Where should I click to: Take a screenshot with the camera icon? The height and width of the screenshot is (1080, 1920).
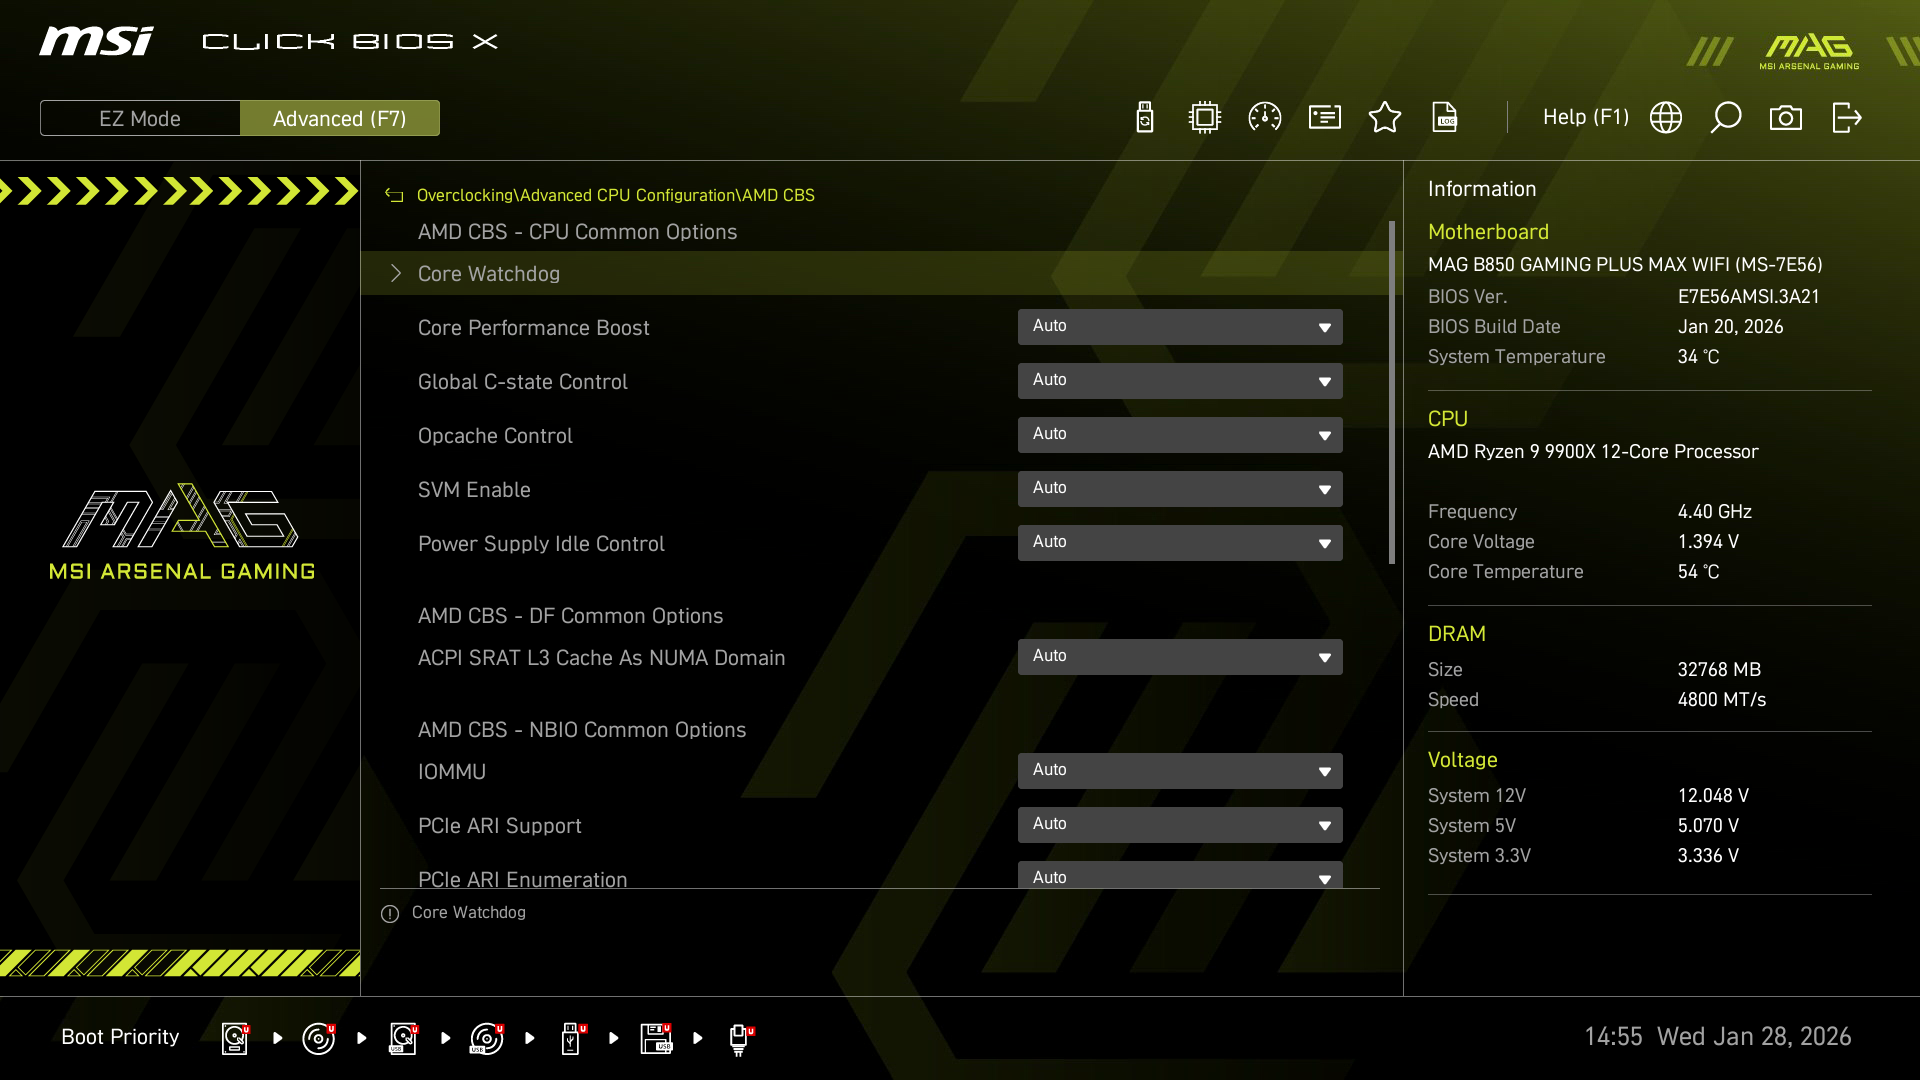1786,117
